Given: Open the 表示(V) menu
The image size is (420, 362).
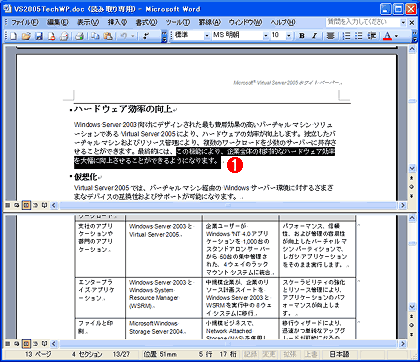Looking at the screenshot, I should (88, 22).
